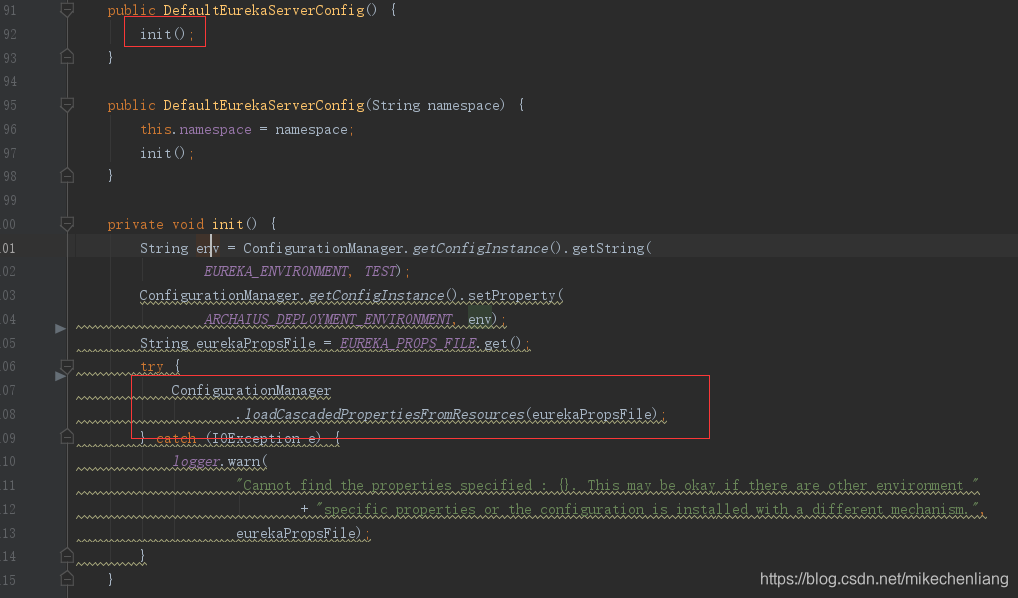The width and height of the screenshot is (1018, 598).
Task: Click the 'String namespace' parameter on line 95
Action: pos(437,105)
